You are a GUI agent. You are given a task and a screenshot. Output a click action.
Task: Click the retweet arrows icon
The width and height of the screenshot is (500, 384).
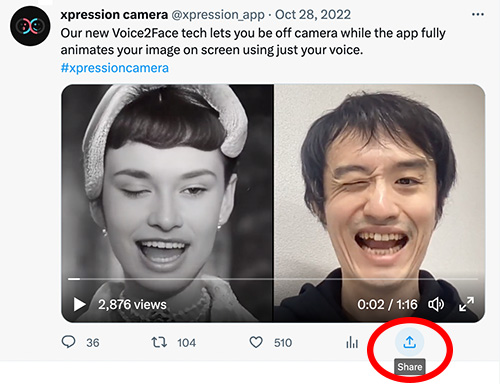pyautogui.click(x=159, y=342)
